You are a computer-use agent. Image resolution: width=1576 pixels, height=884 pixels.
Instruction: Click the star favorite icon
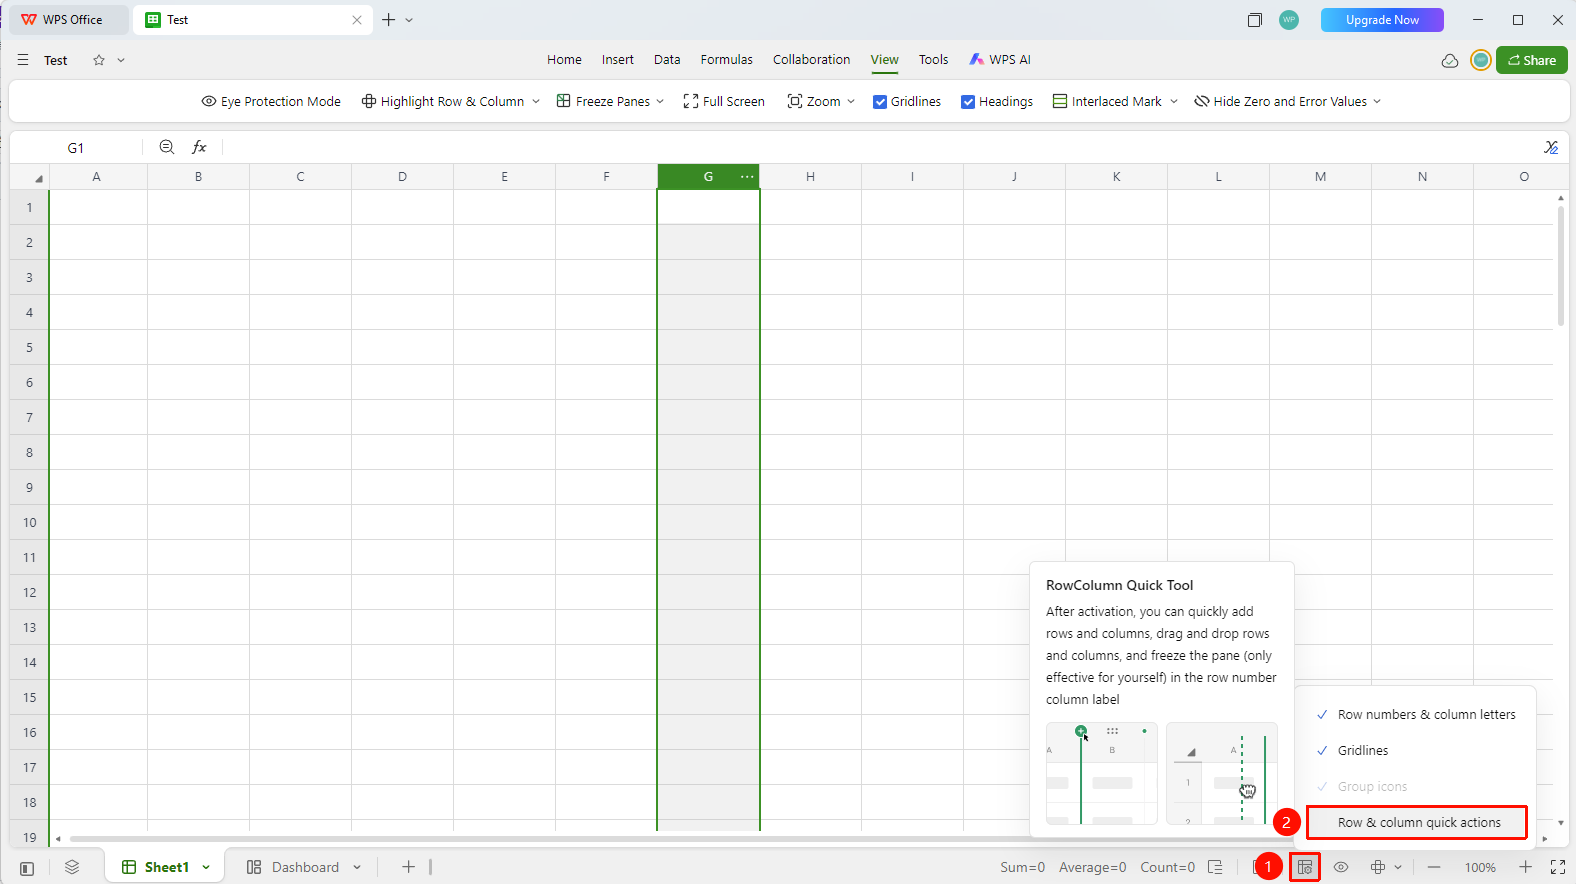99,60
